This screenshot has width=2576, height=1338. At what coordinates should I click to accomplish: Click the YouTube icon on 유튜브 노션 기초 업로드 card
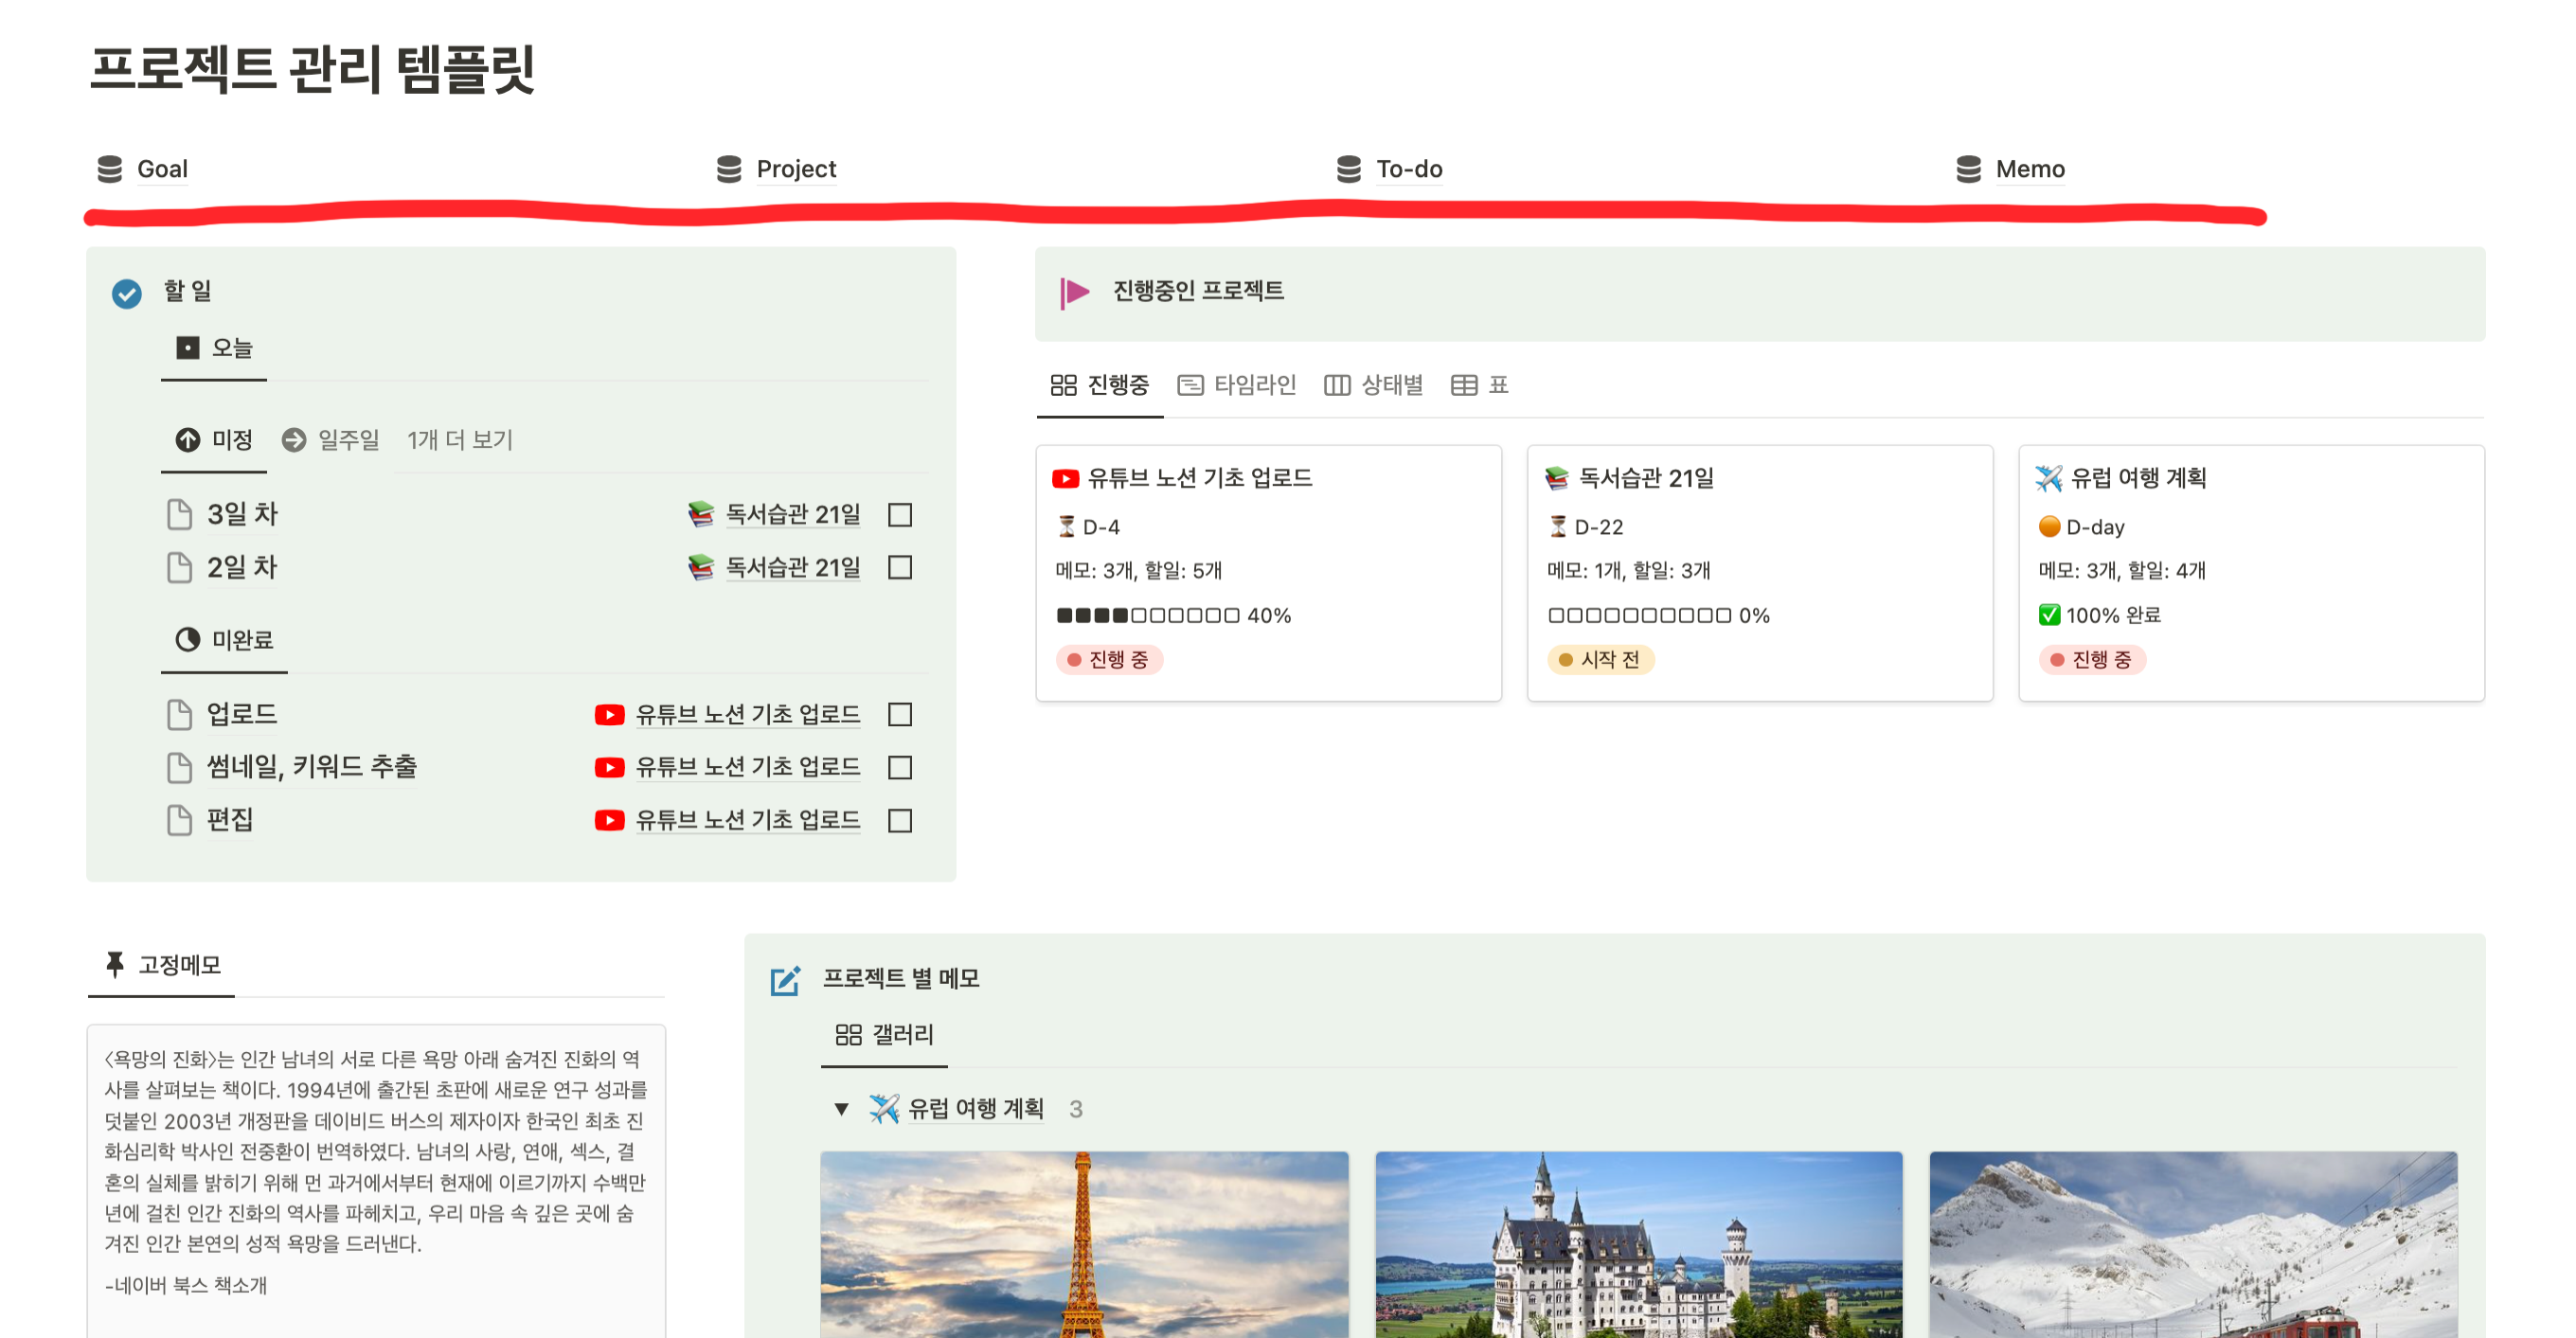1065,478
